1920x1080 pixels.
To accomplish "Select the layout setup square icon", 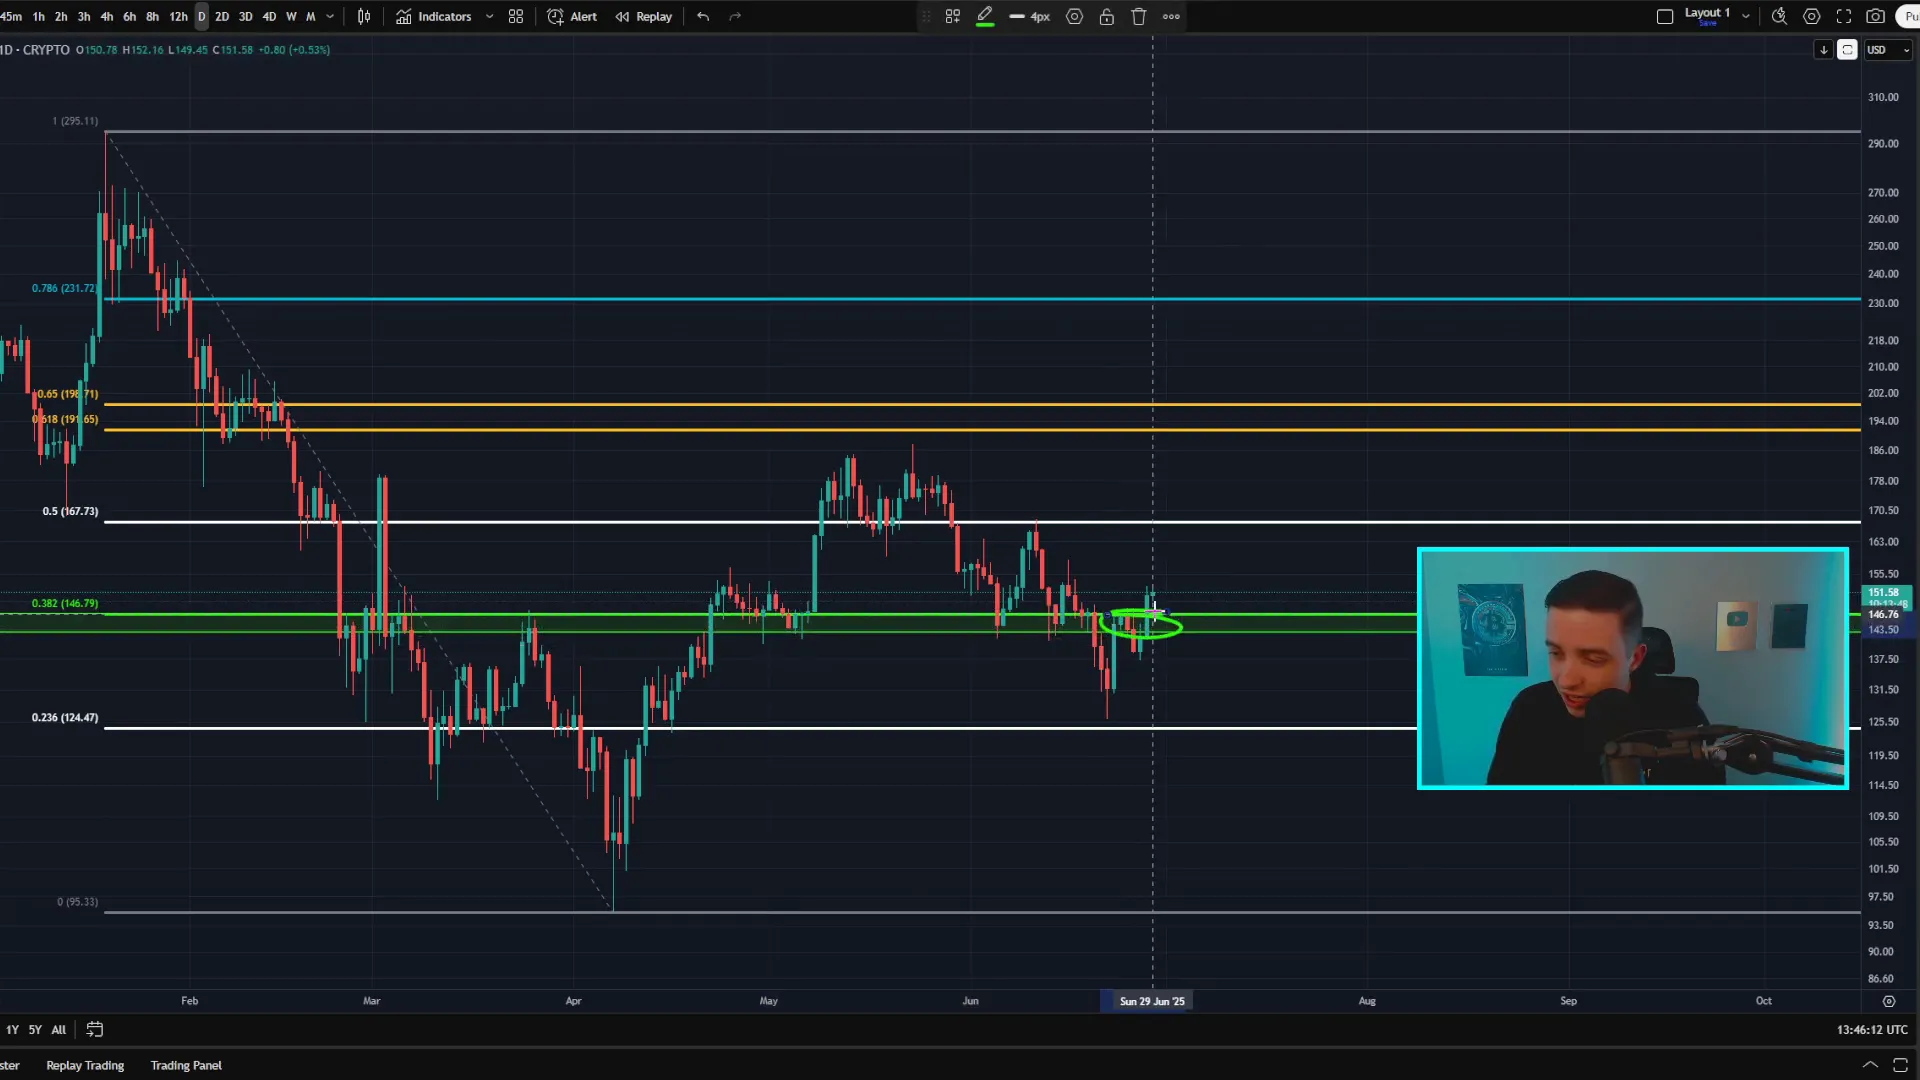I will pos(1665,16).
